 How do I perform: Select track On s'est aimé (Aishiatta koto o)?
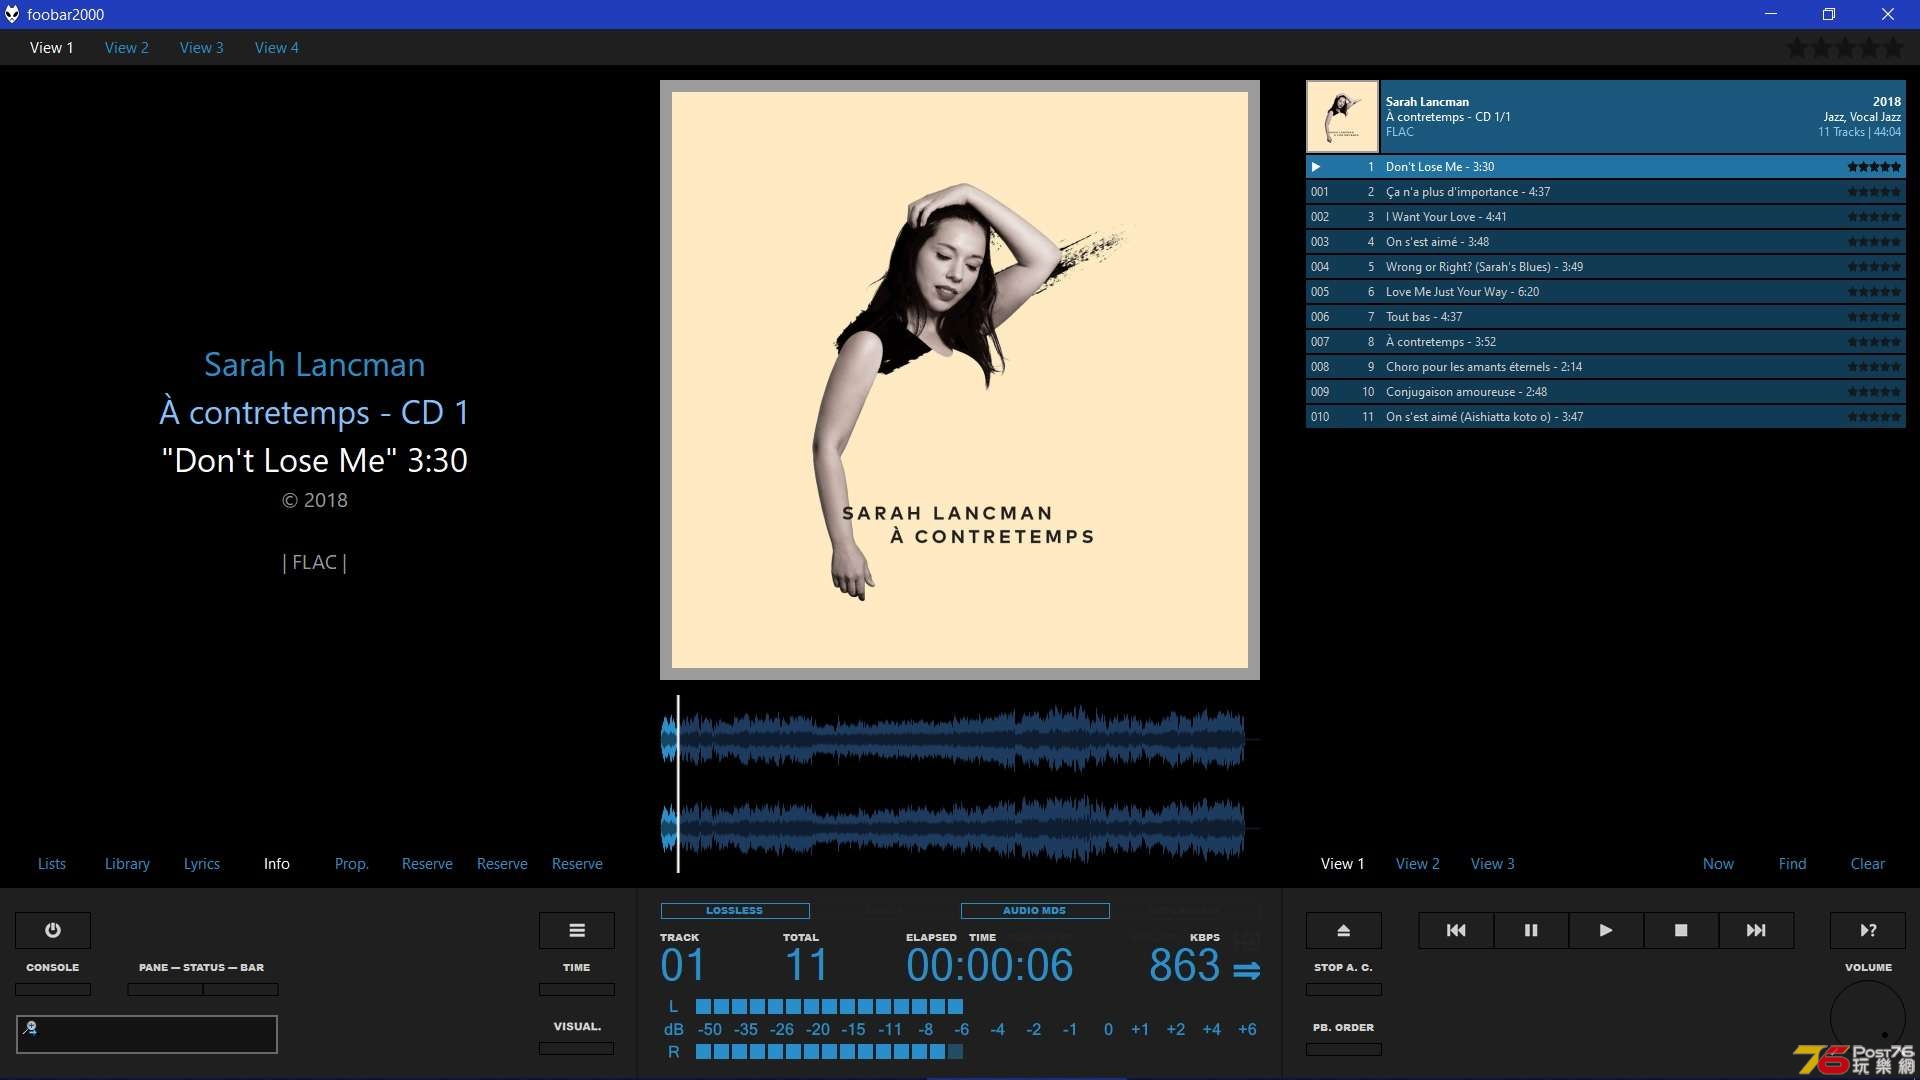click(1606, 417)
